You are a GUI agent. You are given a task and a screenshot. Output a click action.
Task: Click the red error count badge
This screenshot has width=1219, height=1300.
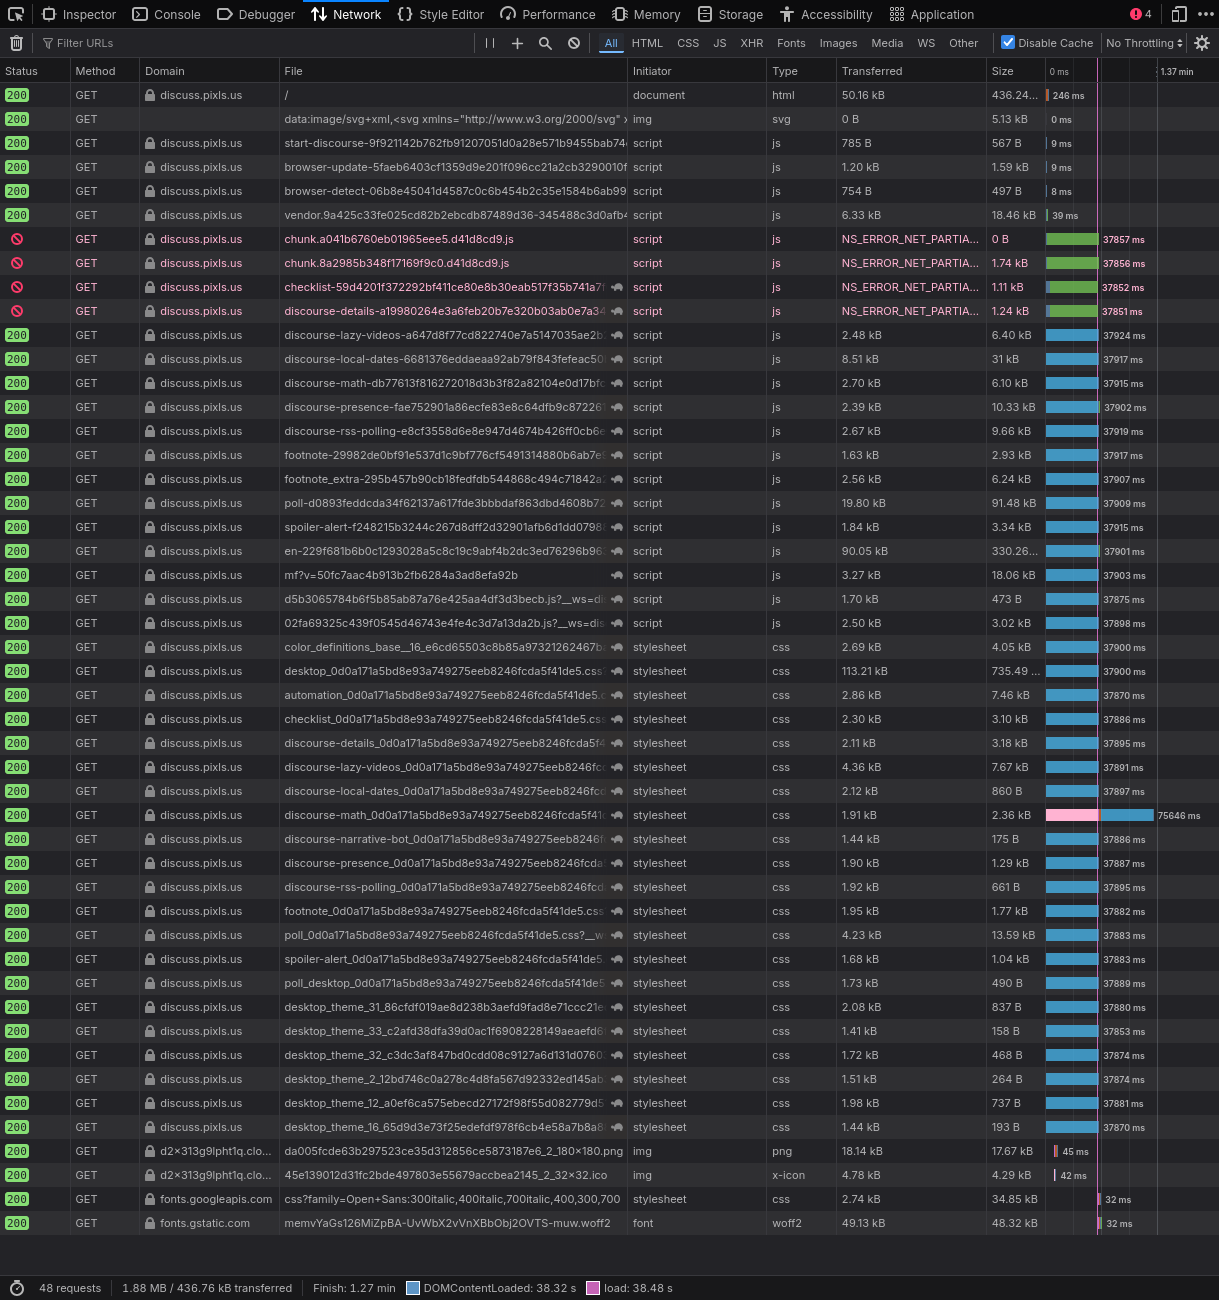[x=1141, y=14]
